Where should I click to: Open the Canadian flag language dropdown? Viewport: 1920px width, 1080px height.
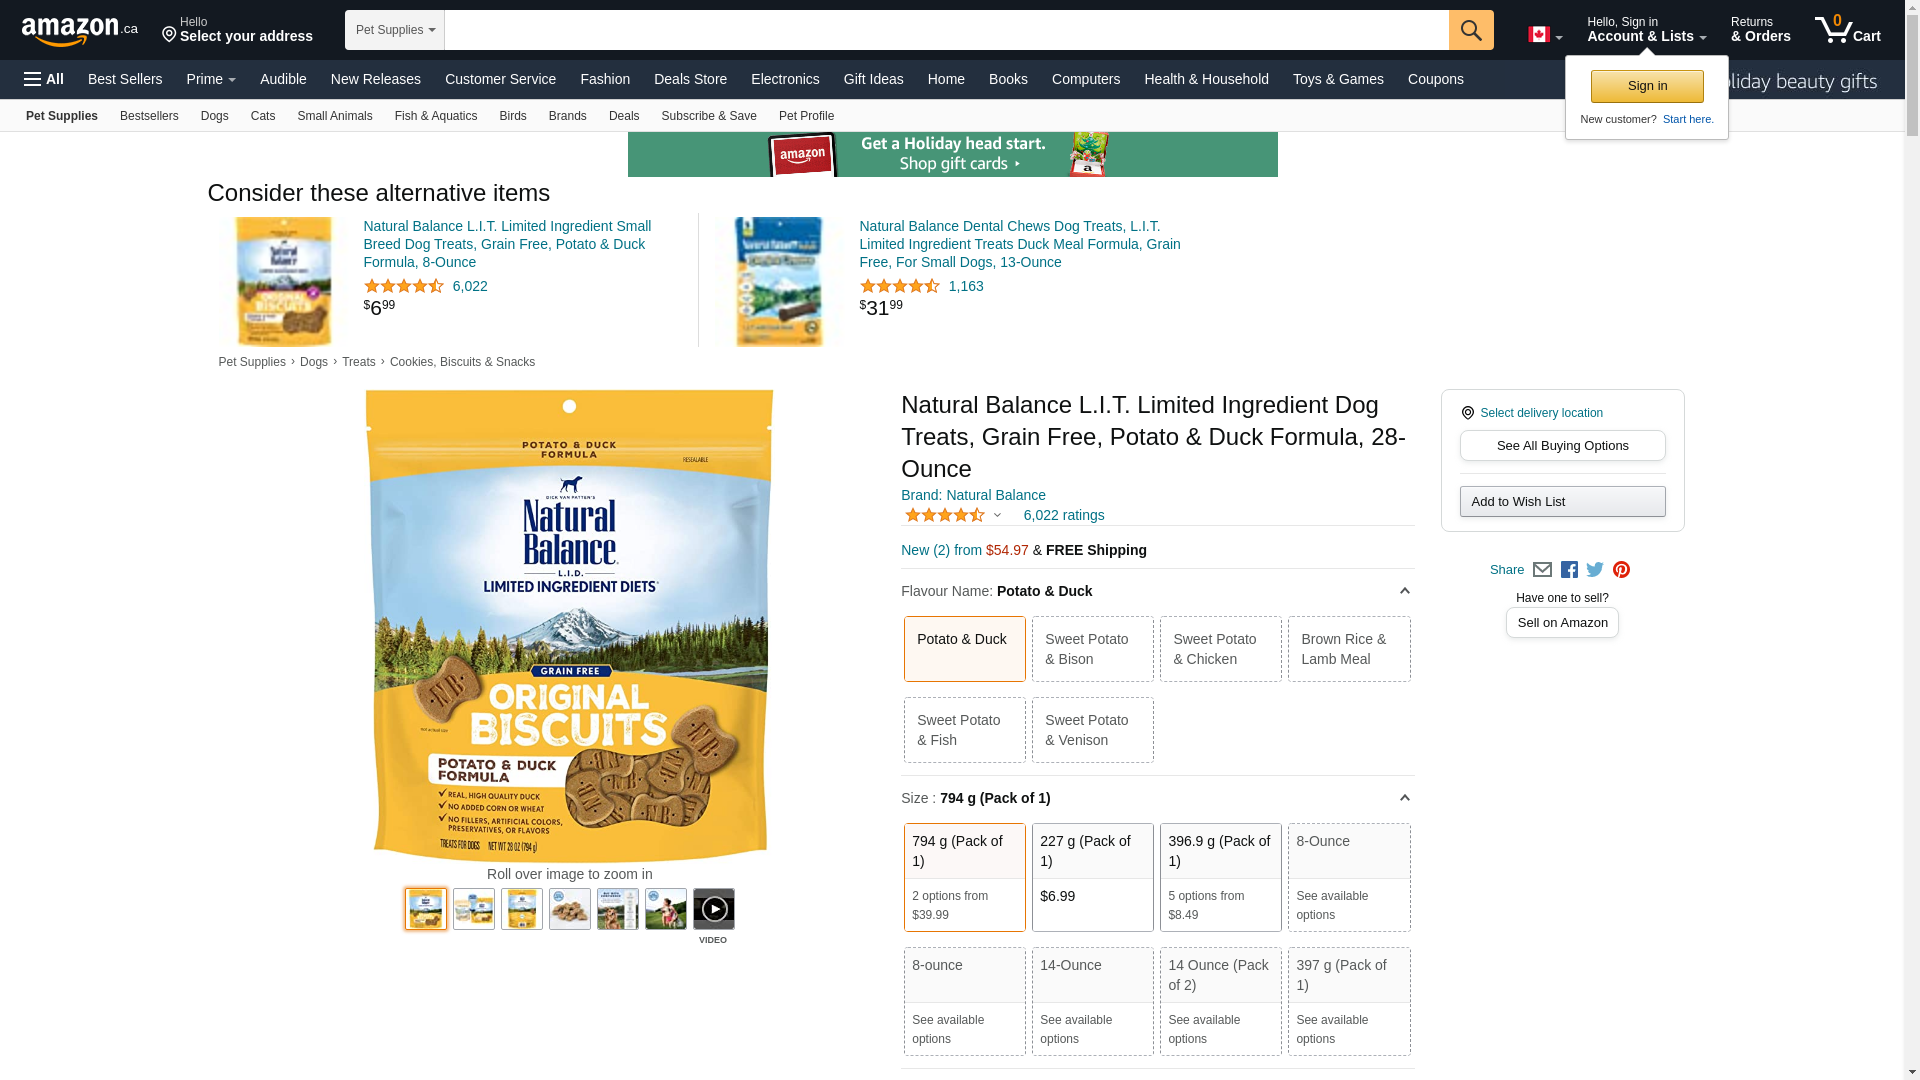(x=1544, y=35)
